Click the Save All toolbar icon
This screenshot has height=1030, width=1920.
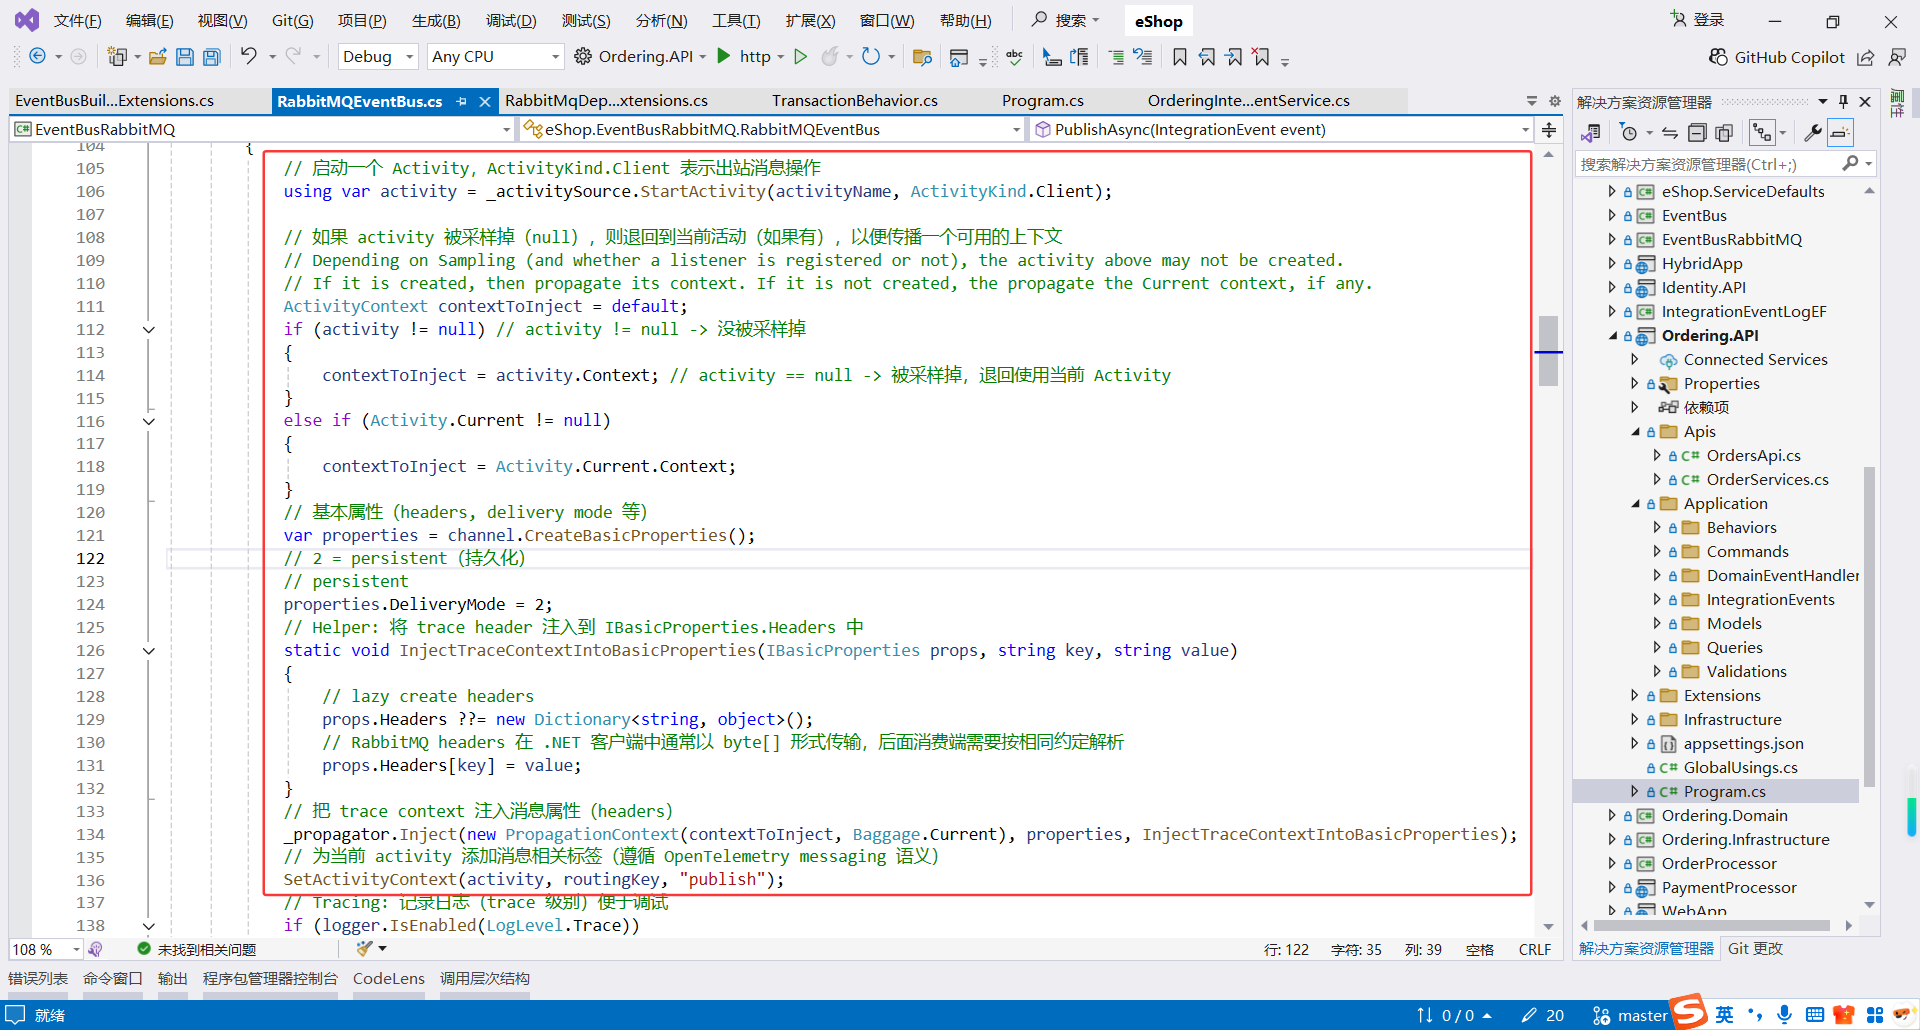click(x=212, y=57)
